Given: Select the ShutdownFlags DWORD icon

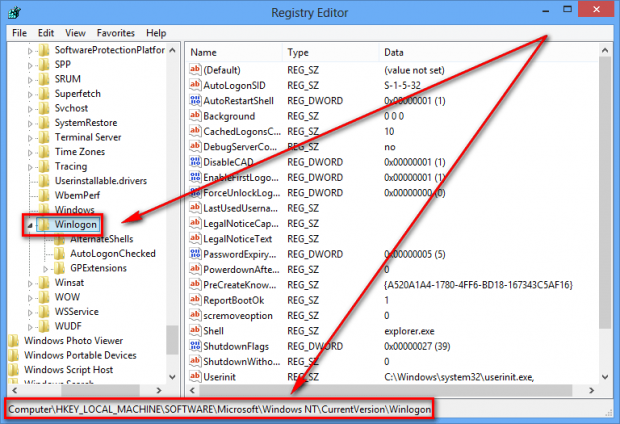Looking at the screenshot, I should [195, 346].
